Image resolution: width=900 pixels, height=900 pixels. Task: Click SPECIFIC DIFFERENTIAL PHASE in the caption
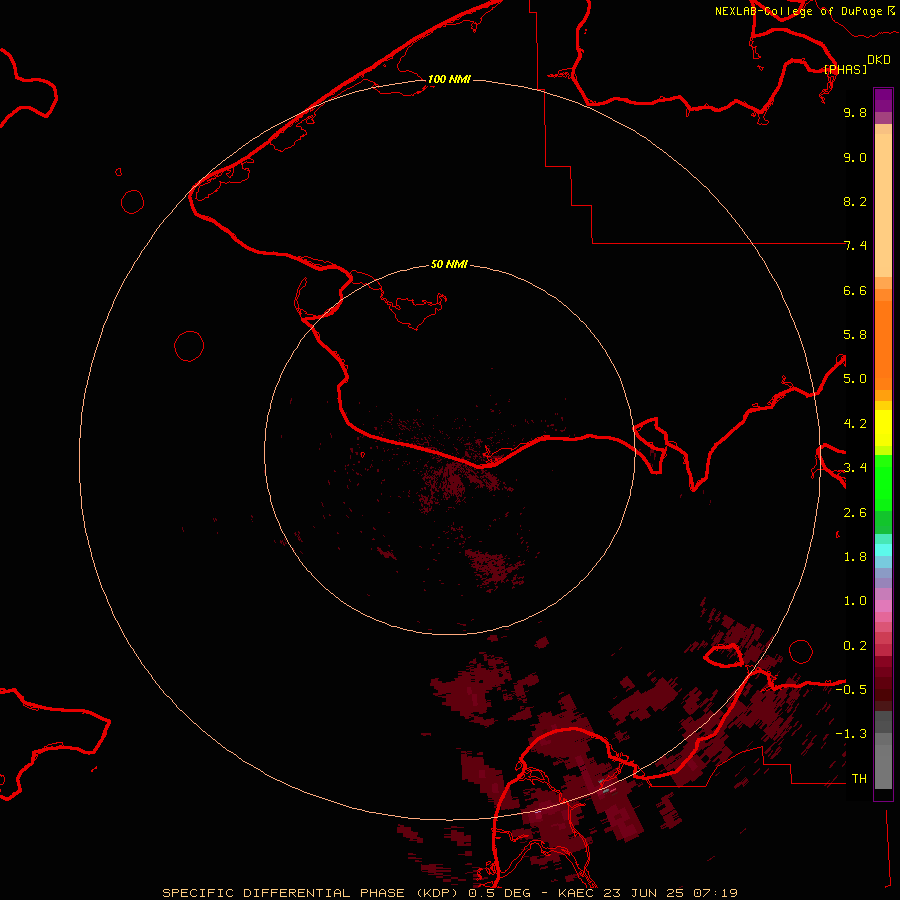coord(284,893)
